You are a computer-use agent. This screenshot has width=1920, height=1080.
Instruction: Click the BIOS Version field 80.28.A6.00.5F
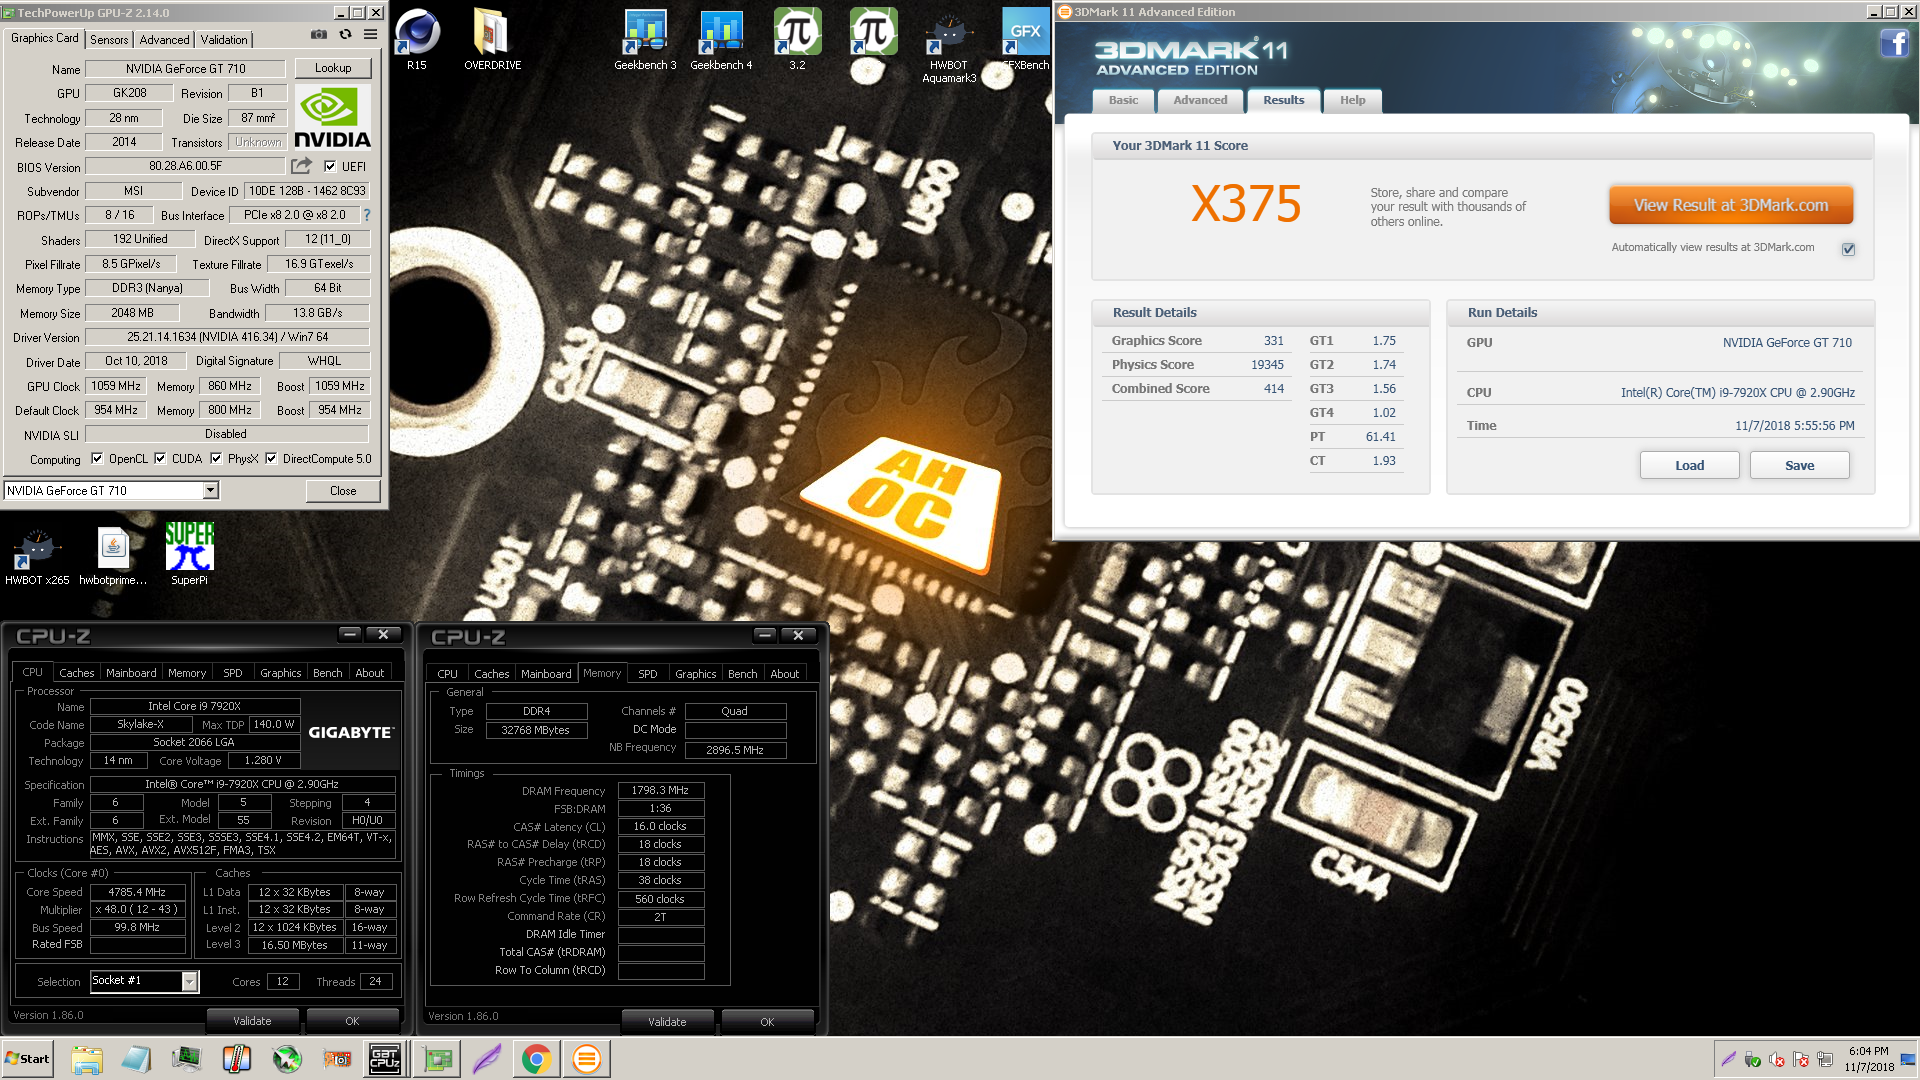pyautogui.click(x=185, y=167)
